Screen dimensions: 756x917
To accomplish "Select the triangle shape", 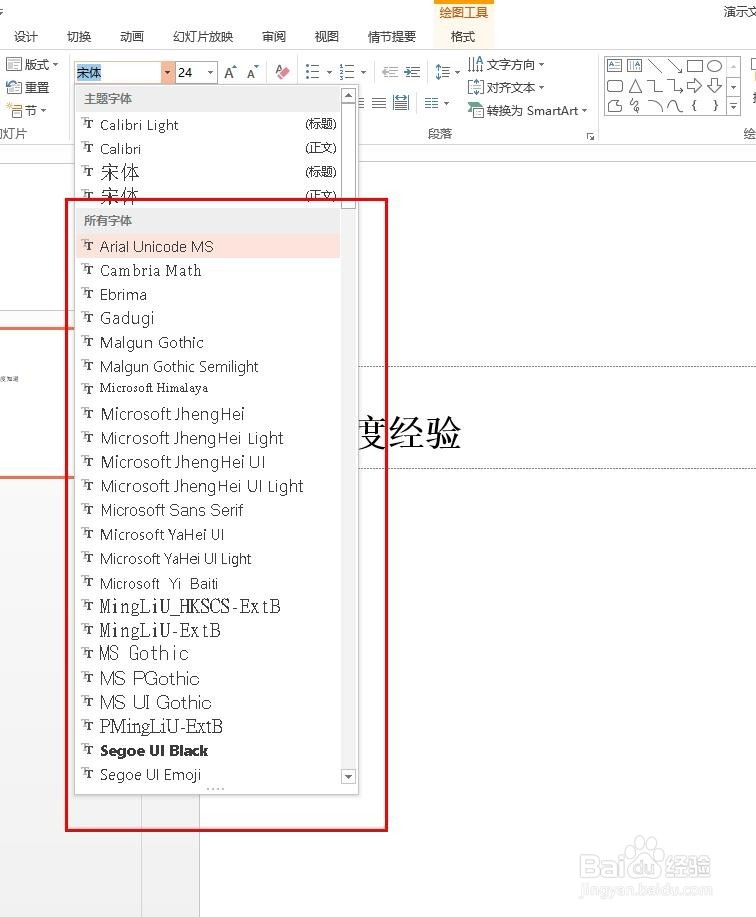I will (x=635, y=87).
